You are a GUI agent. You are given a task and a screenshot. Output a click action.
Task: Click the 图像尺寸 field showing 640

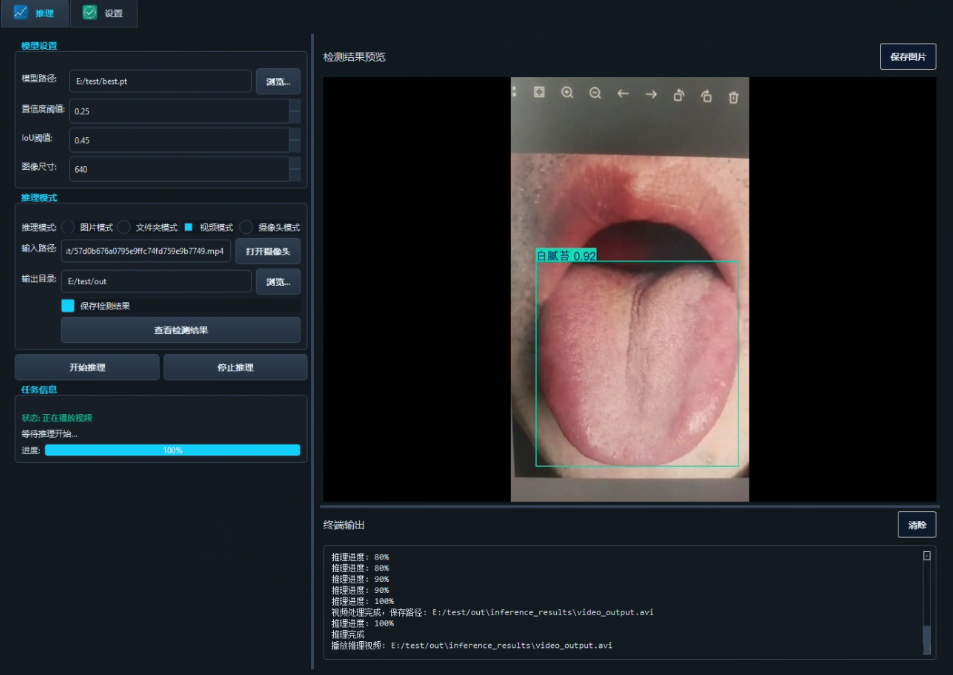(x=179, y=169)
